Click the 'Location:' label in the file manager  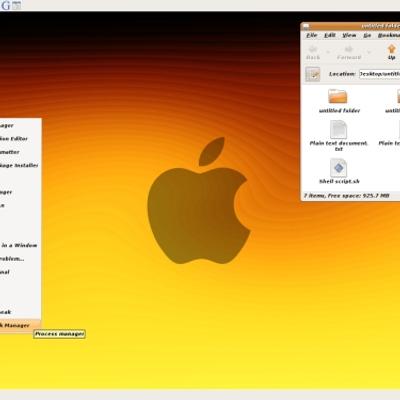pyautogui.click(x=342, y=74)
